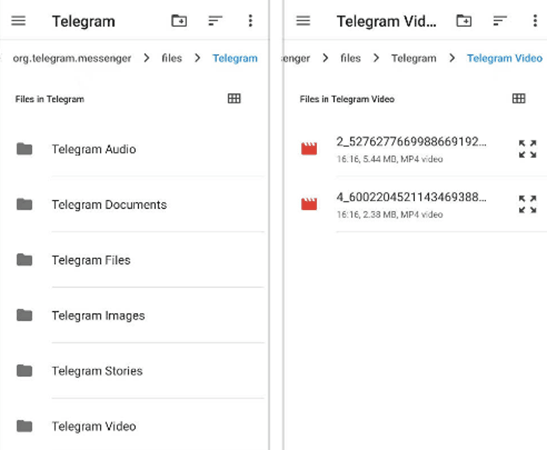Click the 5.44 MB MP4 video details
The width and height of the screenshot is (547, 450).
pos(390,159)
